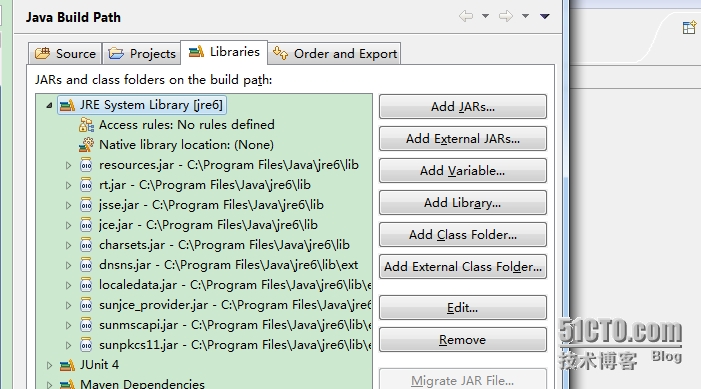Select Native library location: (None) row

pos(186,145)
